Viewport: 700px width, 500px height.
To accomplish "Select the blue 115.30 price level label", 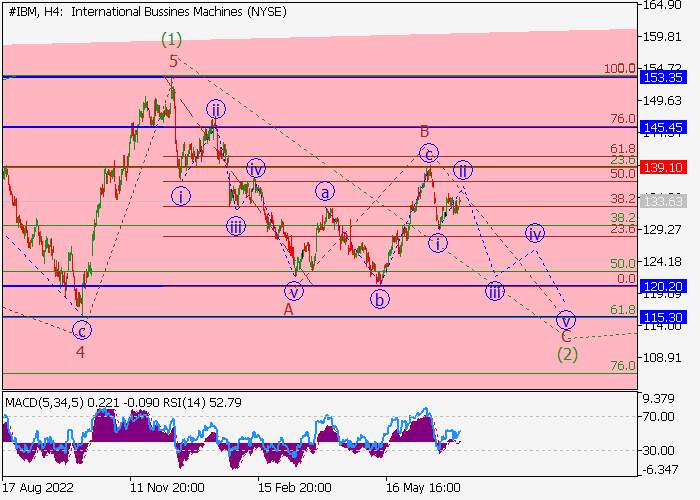I will coord(663,317).
